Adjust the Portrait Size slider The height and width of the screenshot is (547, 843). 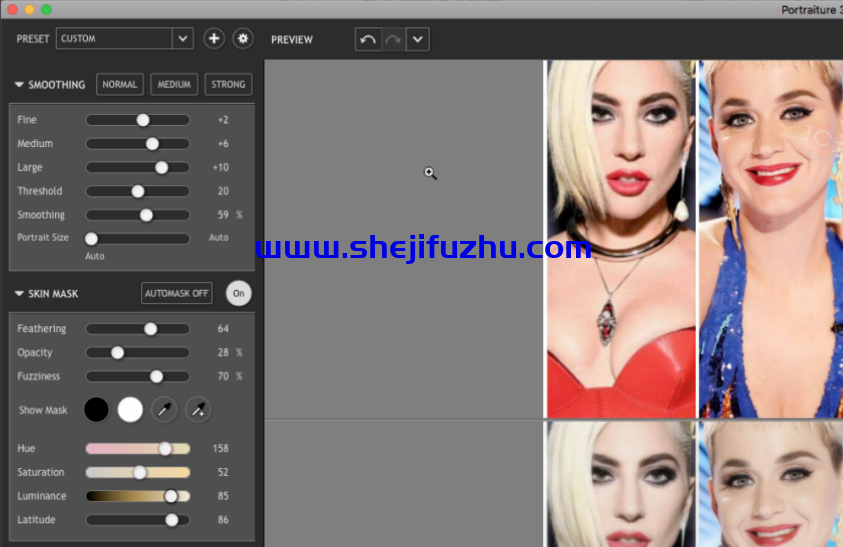pyautogui.click(x=138, y=238)
